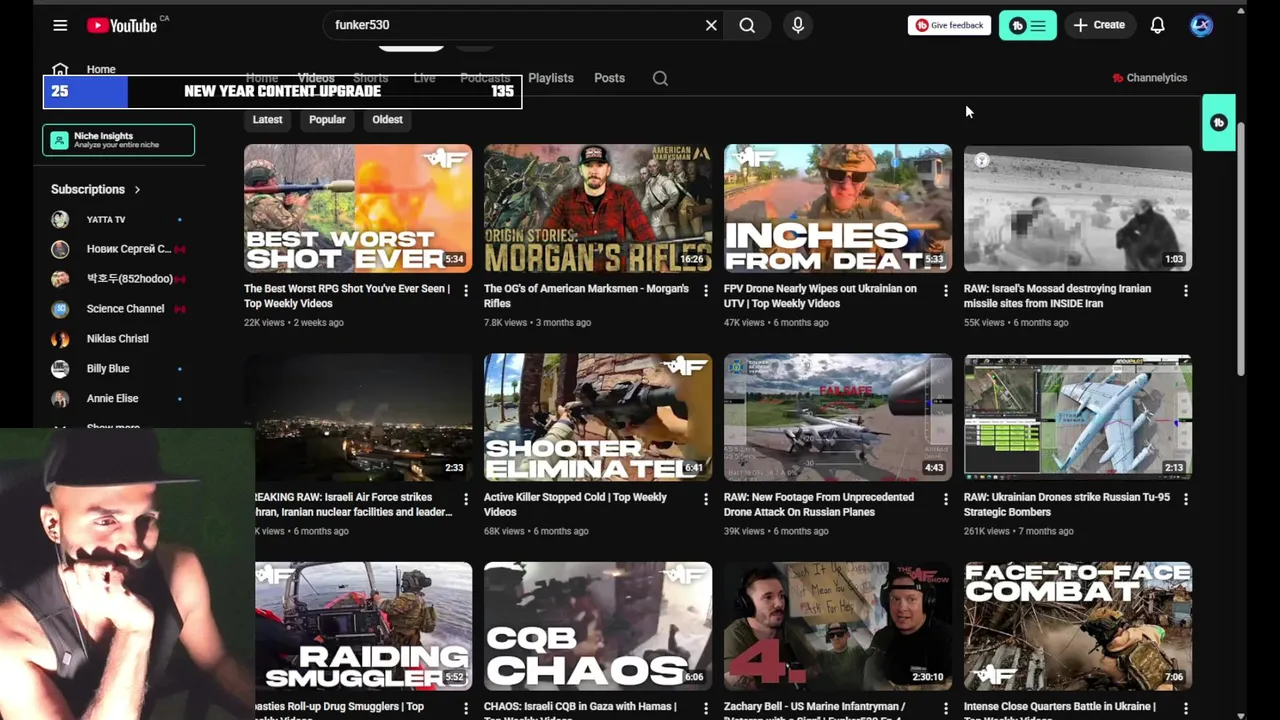Image resolution: width=1280 pixels, height=720 pixels.
Task: Open the hamburger guide menu
Action: [x=60, y=25]
